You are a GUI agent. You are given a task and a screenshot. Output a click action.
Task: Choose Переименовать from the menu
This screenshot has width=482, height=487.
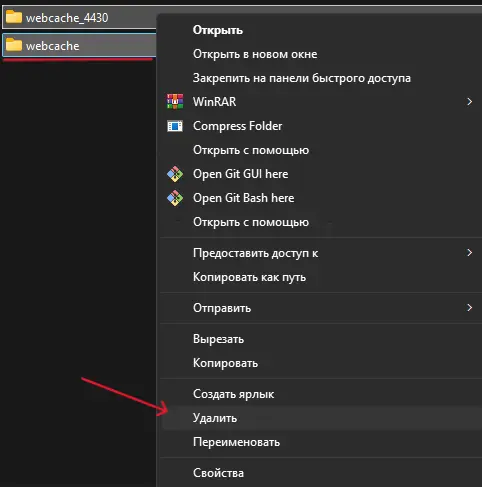coord(236,442)
